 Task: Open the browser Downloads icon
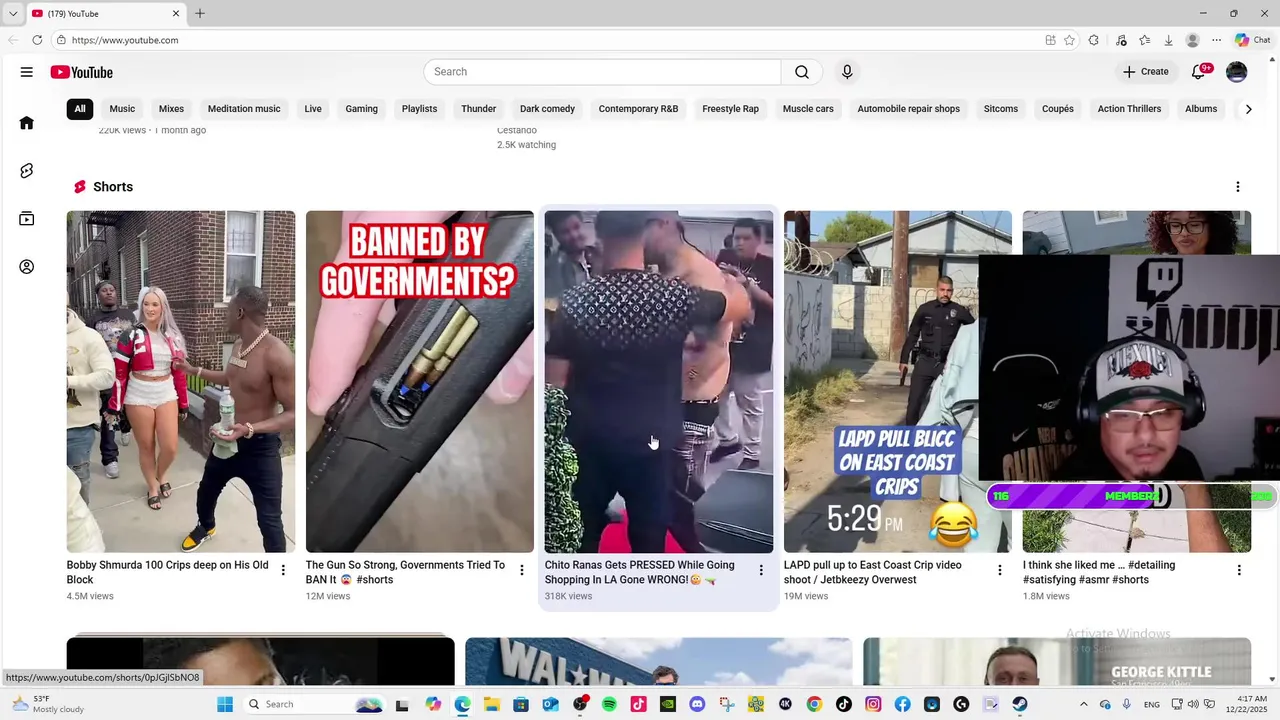pos(1168,40)
